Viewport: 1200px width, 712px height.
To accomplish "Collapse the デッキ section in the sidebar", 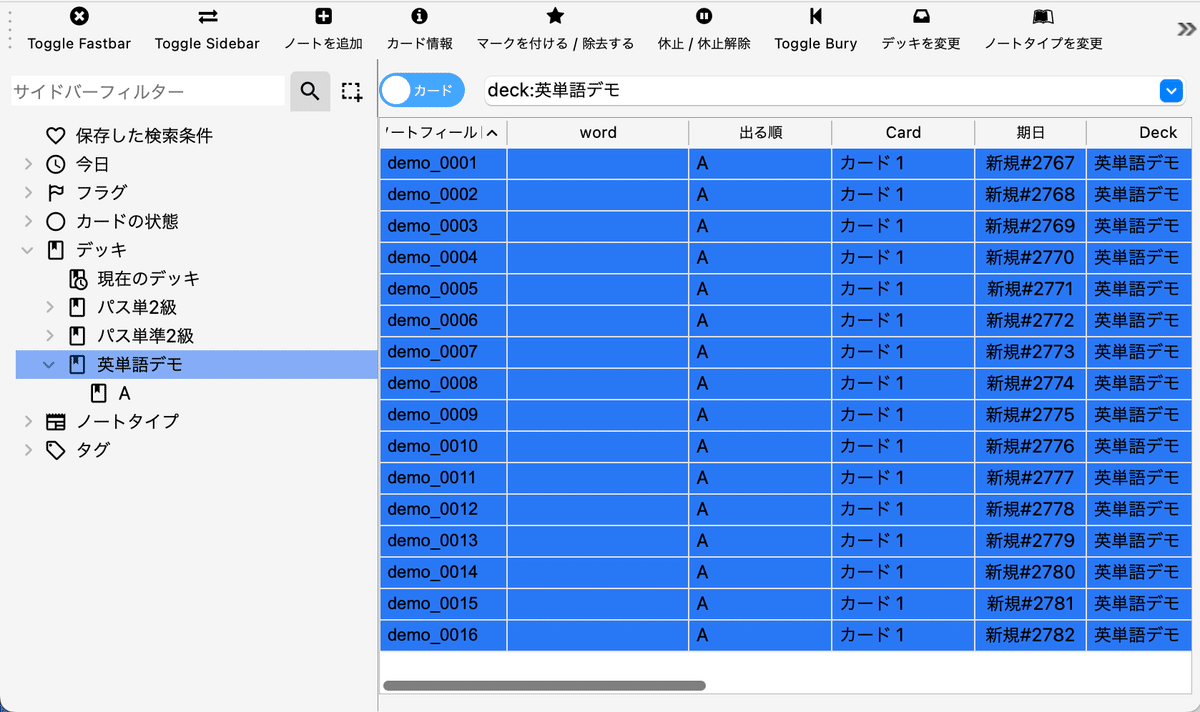I will 27,250.
